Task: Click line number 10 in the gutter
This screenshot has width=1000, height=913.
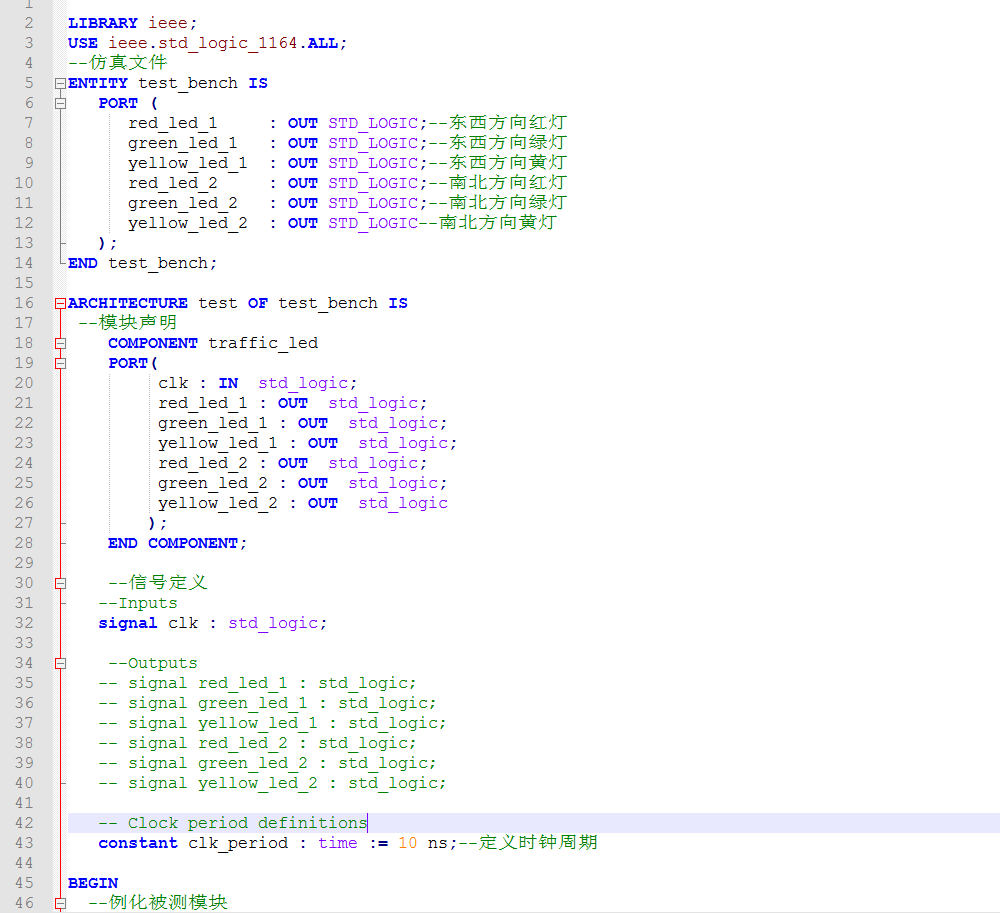Action: 24,182
